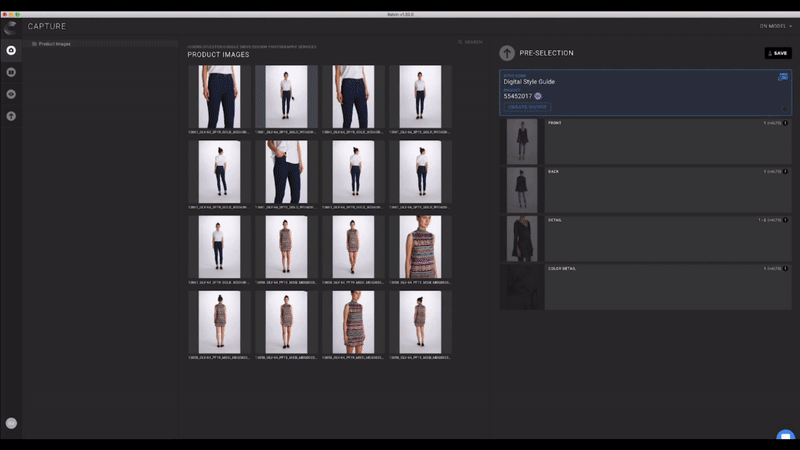This screenshot has width=800, height=450.
Task: Click the Digital Style Guide name
Action: (x=529, y=82)
